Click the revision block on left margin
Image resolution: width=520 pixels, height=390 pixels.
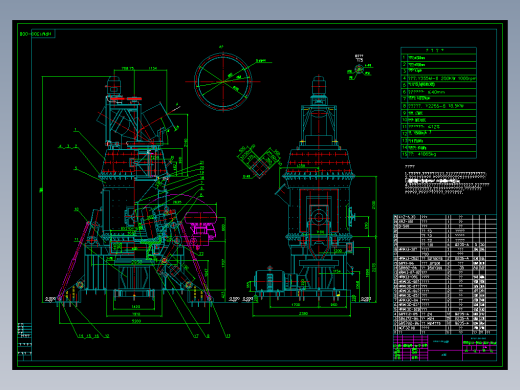tap(25, 341)
